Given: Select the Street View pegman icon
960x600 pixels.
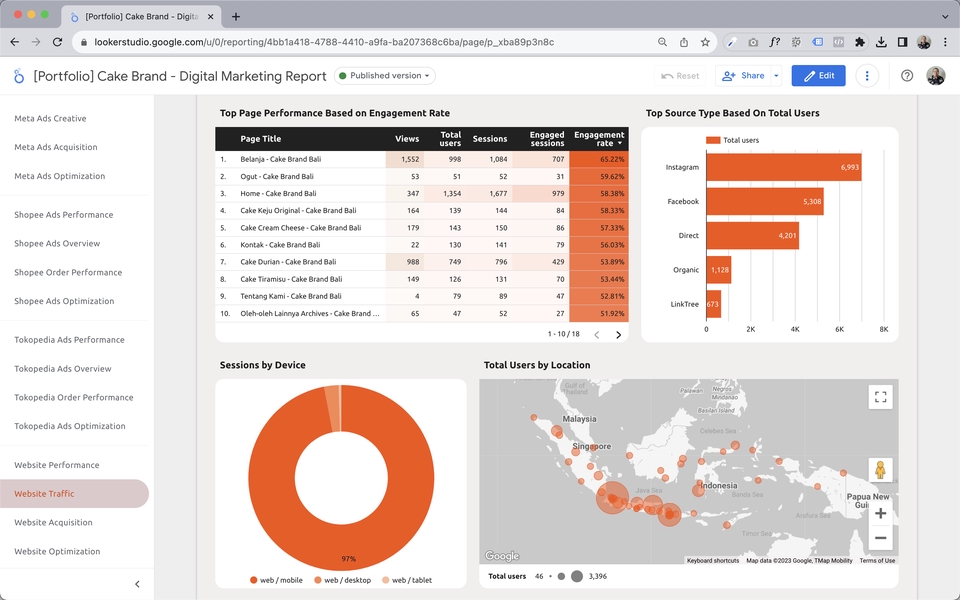Looking at the screenshot, I should point(880,470).
